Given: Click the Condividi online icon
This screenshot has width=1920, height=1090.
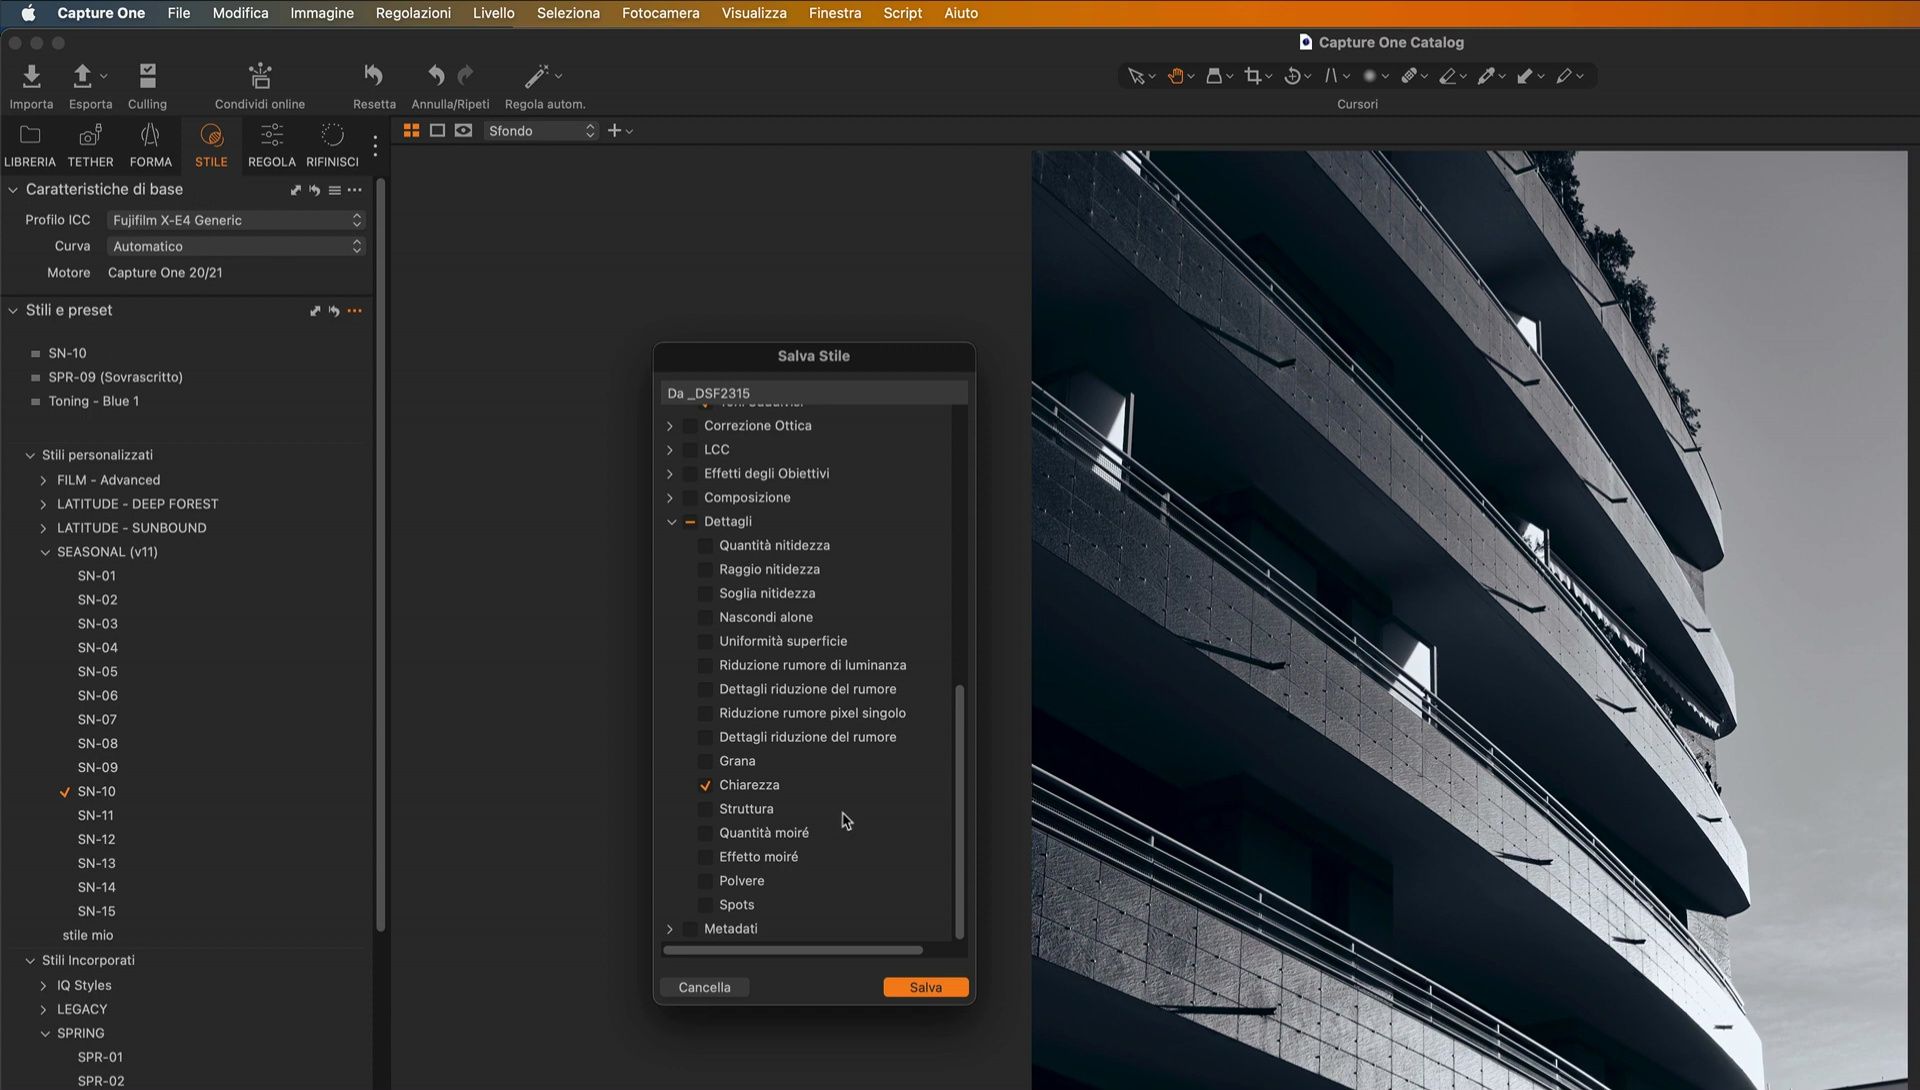Looking at the screenshot, I should click(260, 76).
